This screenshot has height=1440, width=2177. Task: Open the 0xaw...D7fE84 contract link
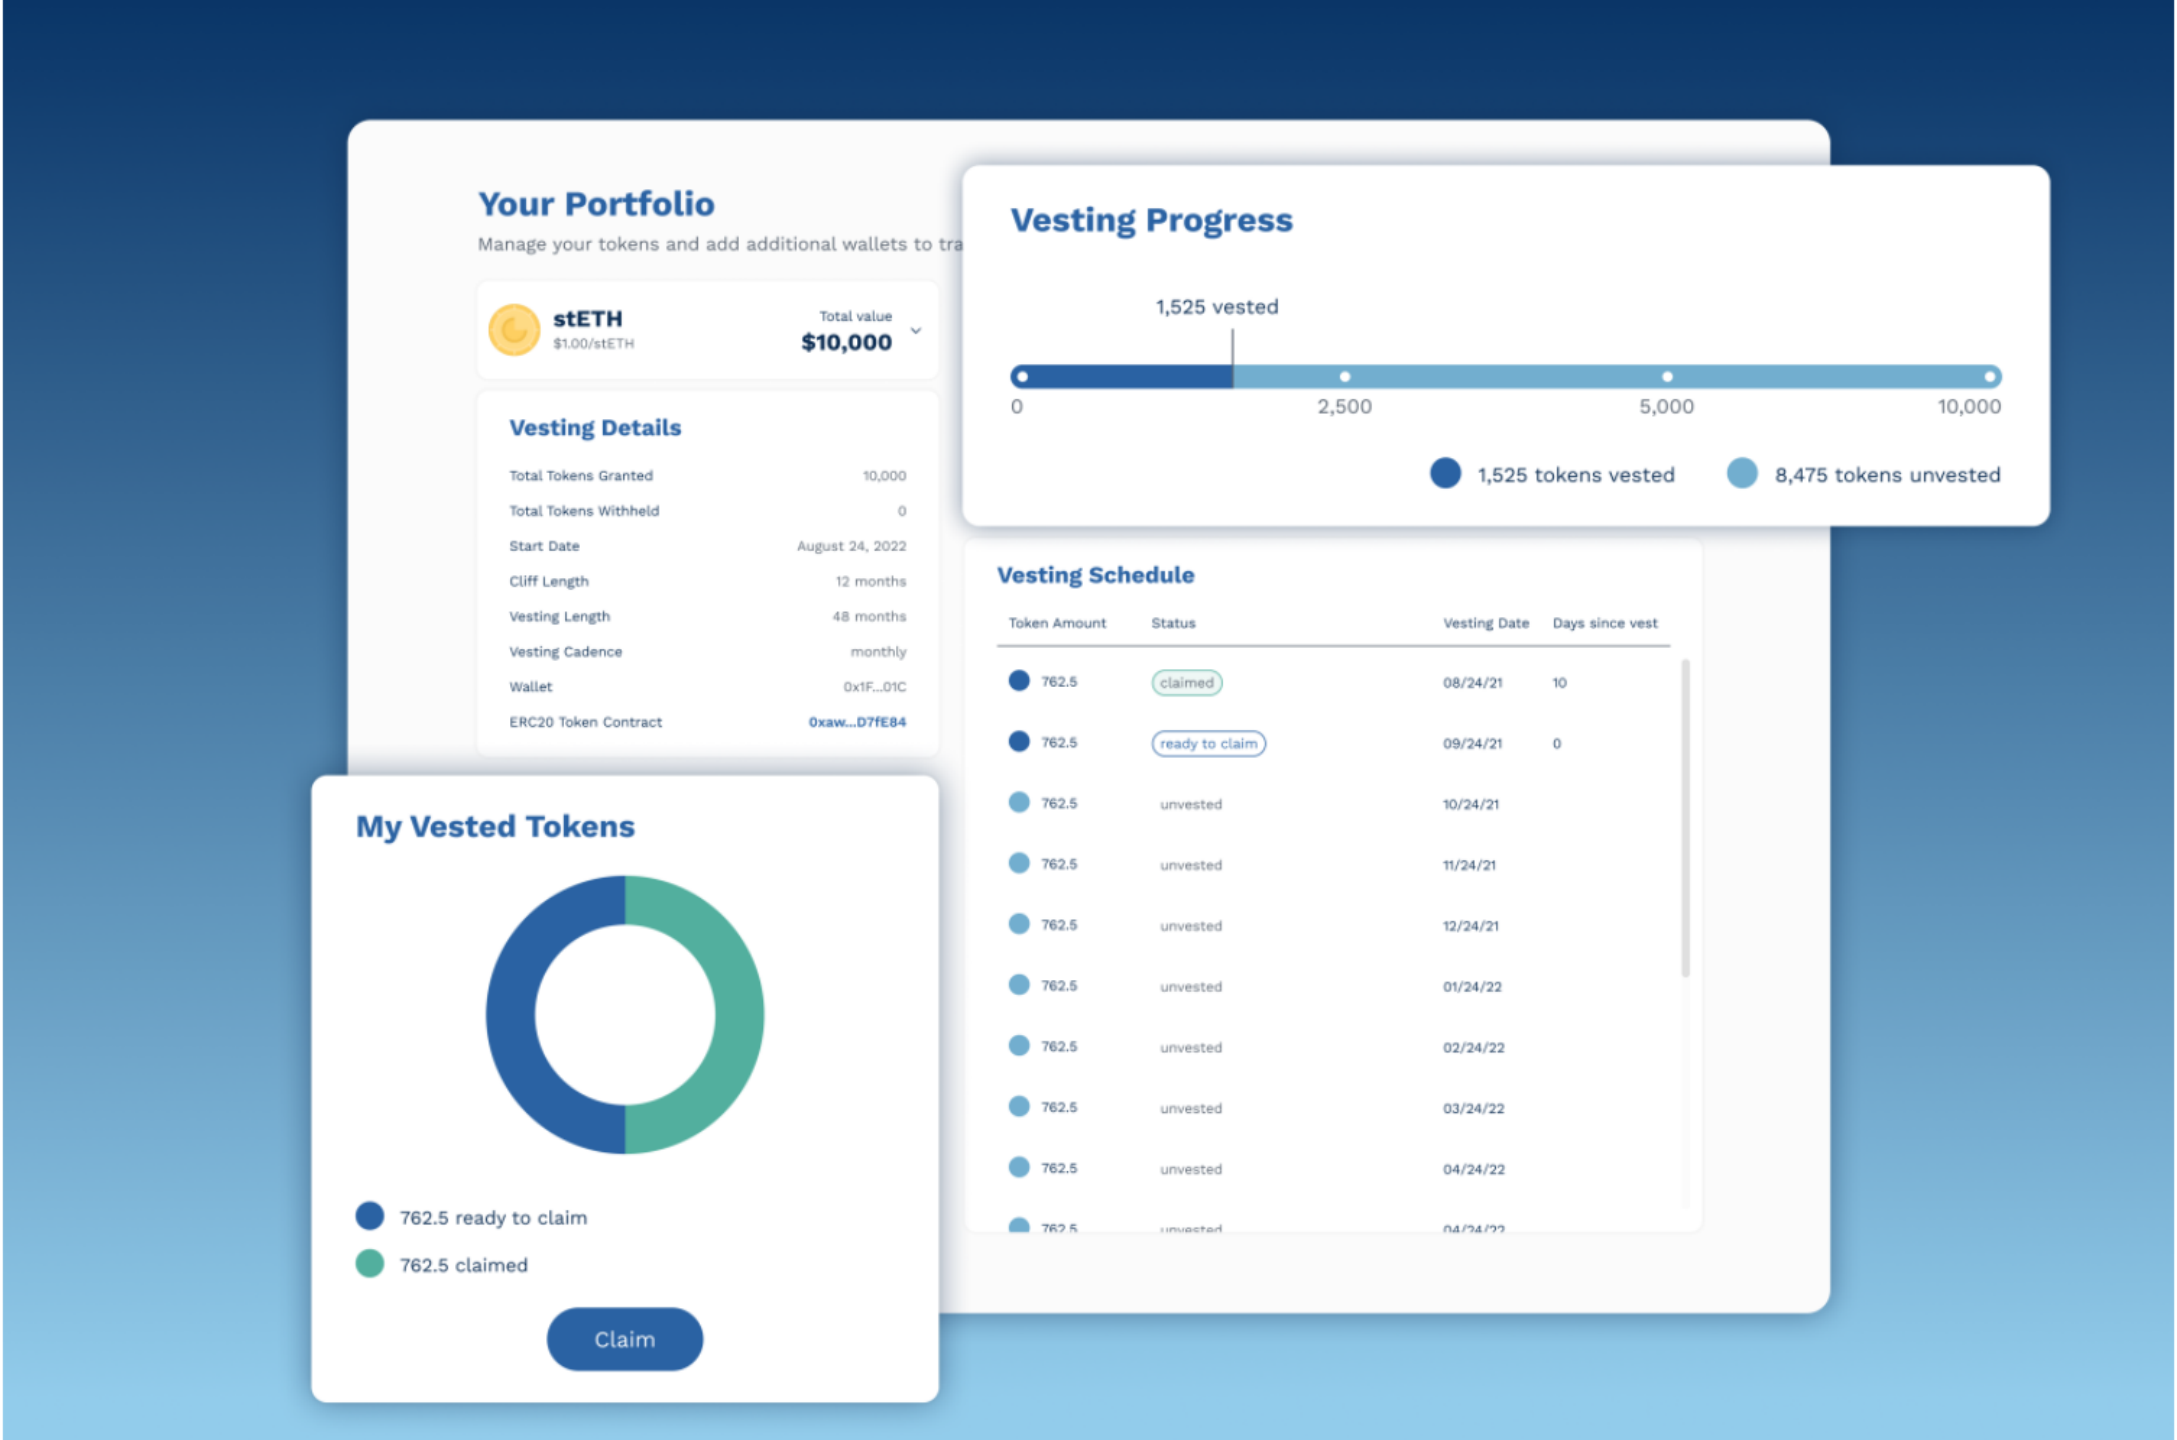[x=857, y=722]
